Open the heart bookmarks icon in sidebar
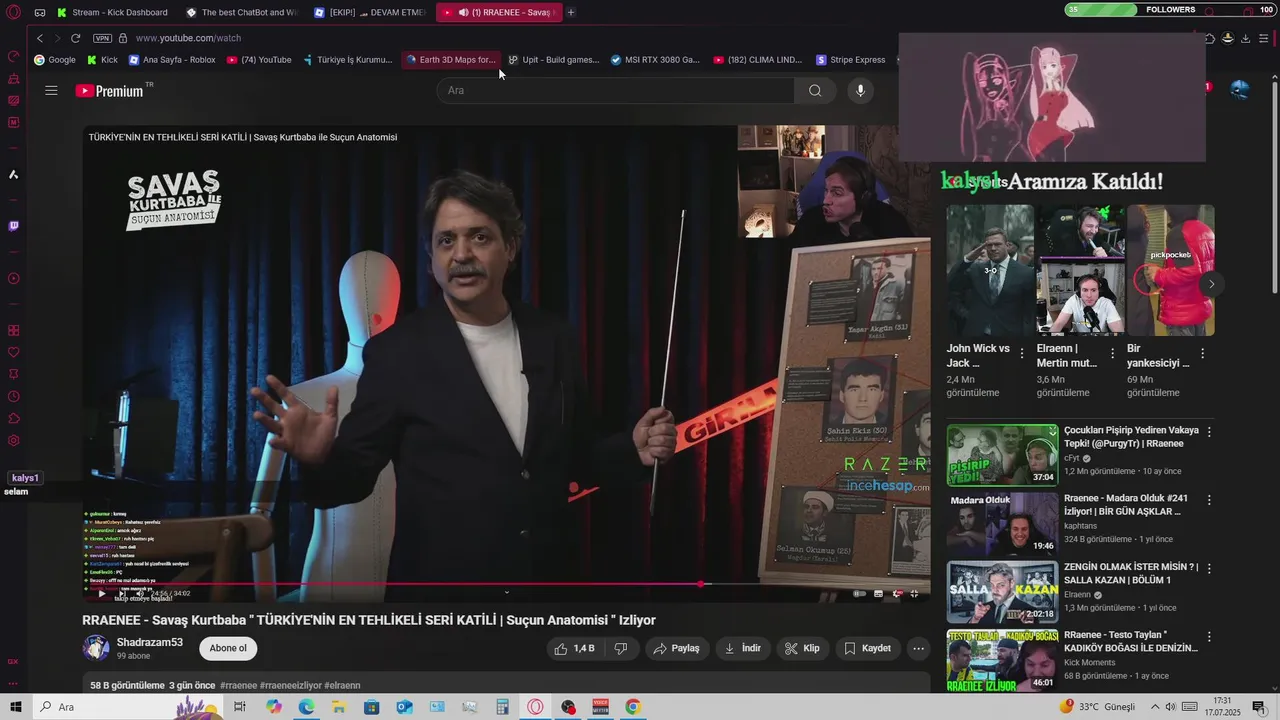 click(x=13, y=352)
